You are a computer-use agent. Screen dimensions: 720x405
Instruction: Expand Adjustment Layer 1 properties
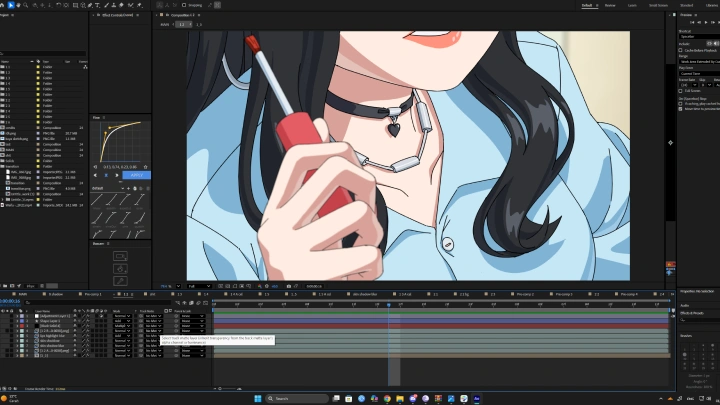[x=17, y=316]
